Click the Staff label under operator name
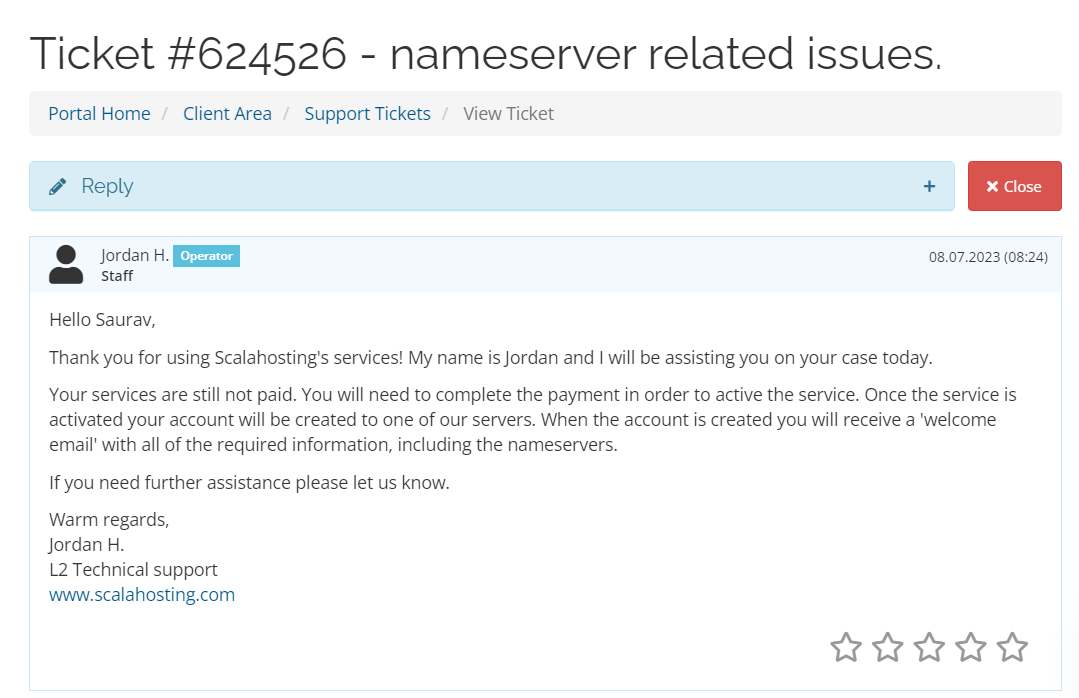Viewport: 1079px width, 698px height. 117,276
